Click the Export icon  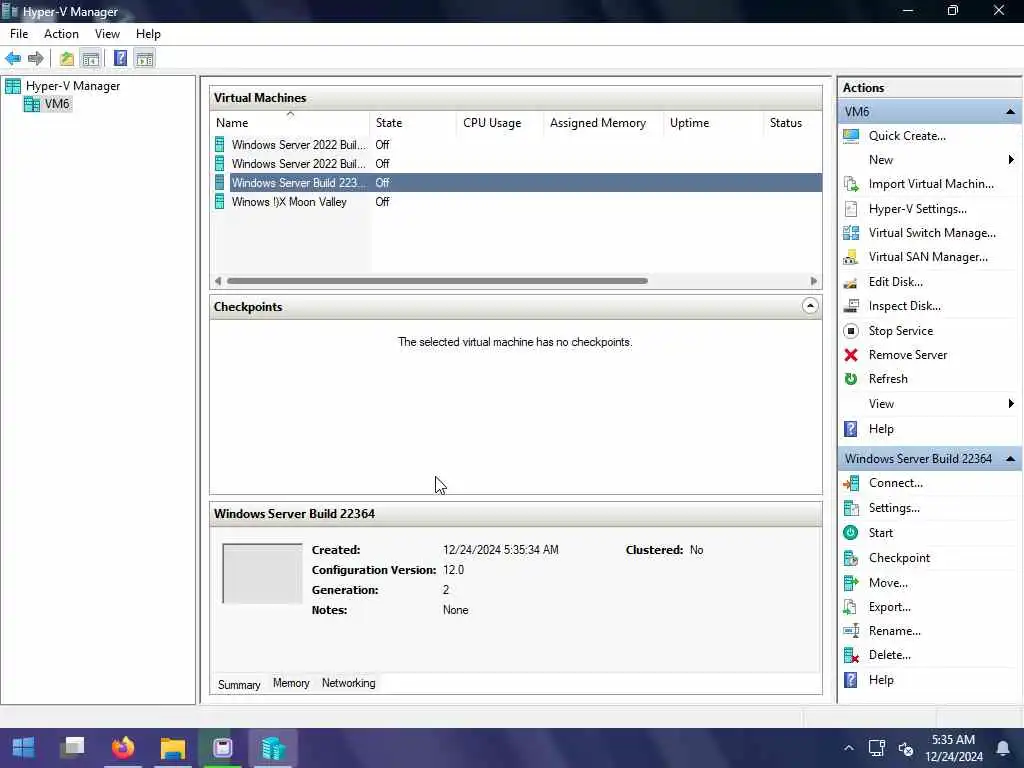click(851, 607)
